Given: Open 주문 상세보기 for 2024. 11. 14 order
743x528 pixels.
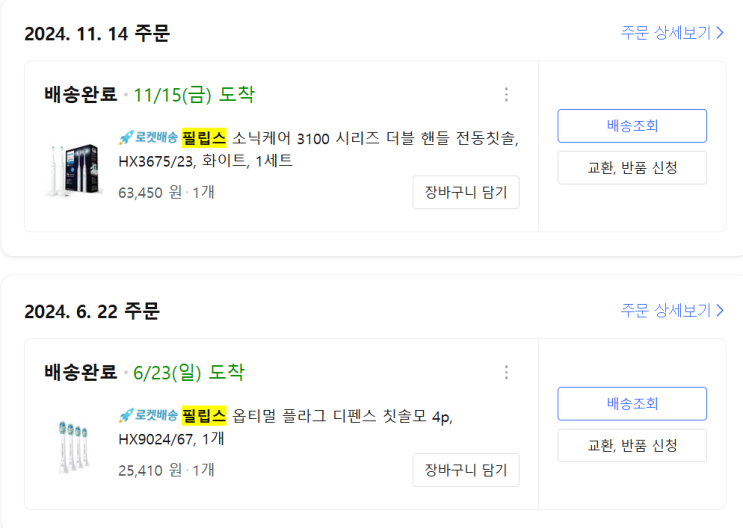Looking at the screenshot, I should tap(672, 33).
